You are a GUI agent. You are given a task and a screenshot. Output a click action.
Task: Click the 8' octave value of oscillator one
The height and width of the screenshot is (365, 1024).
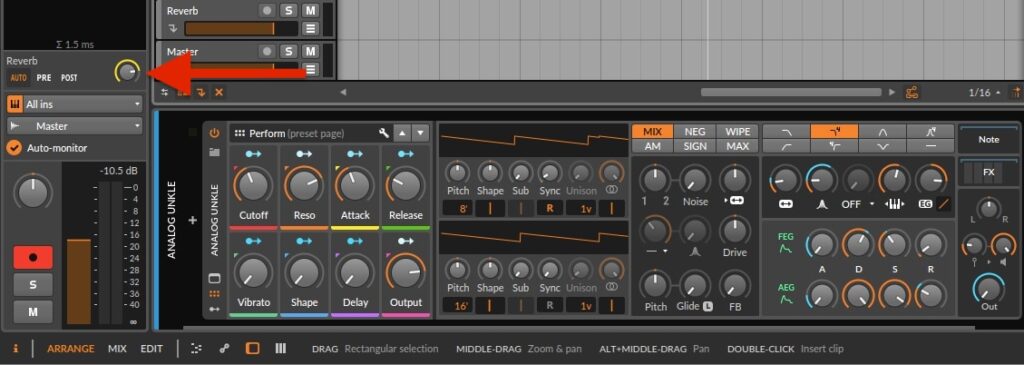pyautogui.click(x=458, y=208)
